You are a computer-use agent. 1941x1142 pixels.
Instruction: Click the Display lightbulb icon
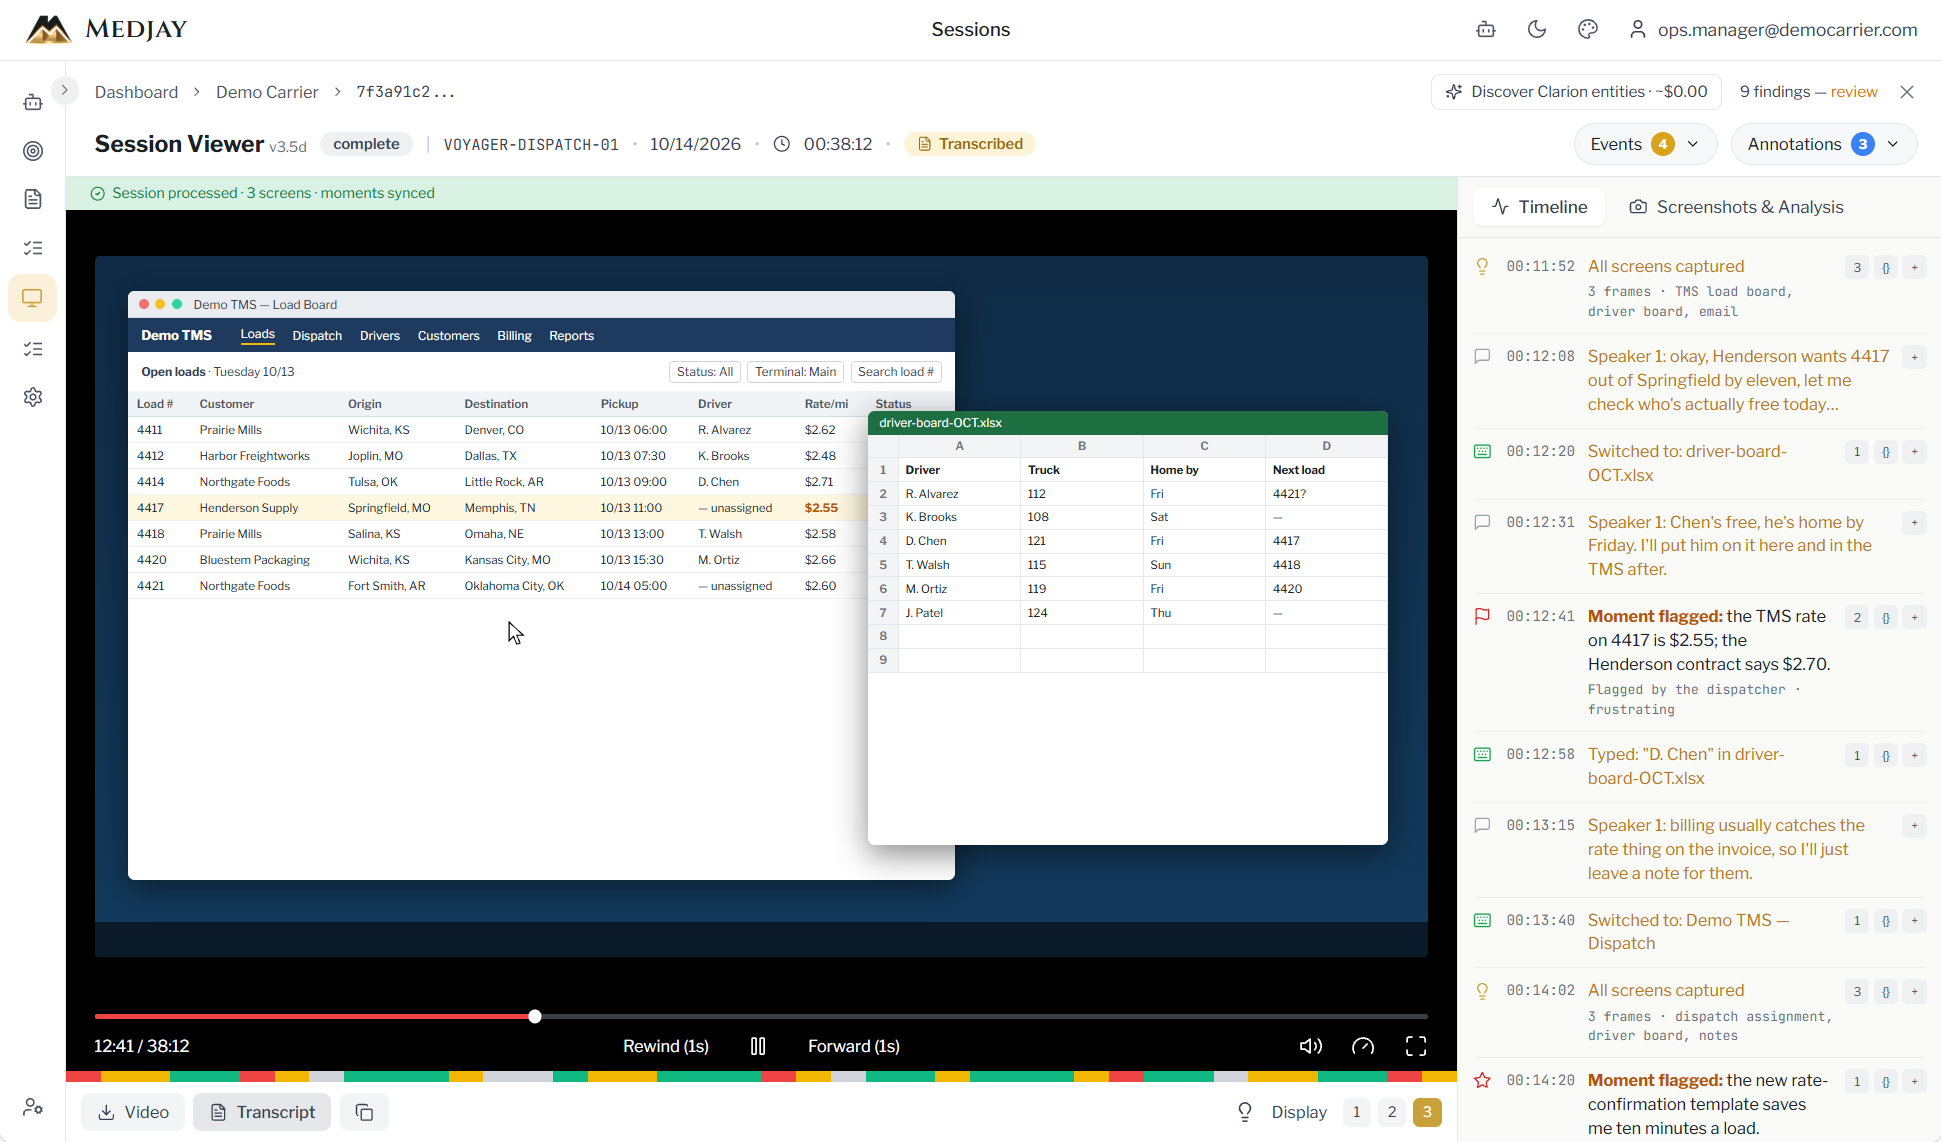(1245, 1112)
